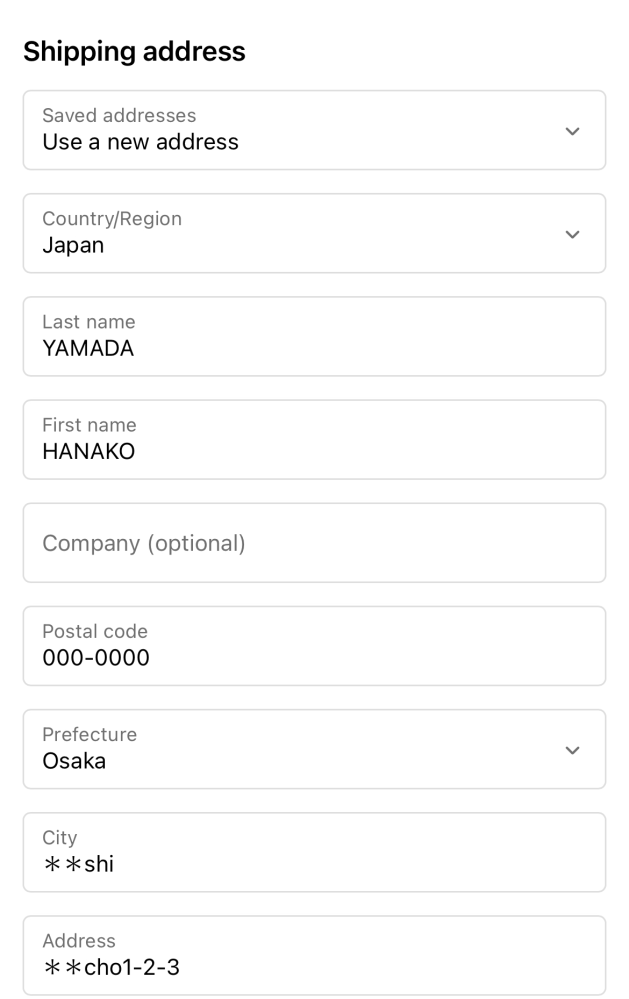Click the Last name field with YAMADA

point(314,336)
